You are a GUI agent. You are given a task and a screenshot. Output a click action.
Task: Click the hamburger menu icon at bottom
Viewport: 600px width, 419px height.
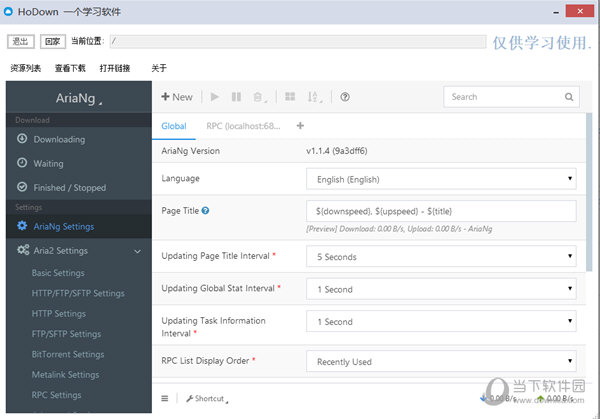click(x=165, y=398)
